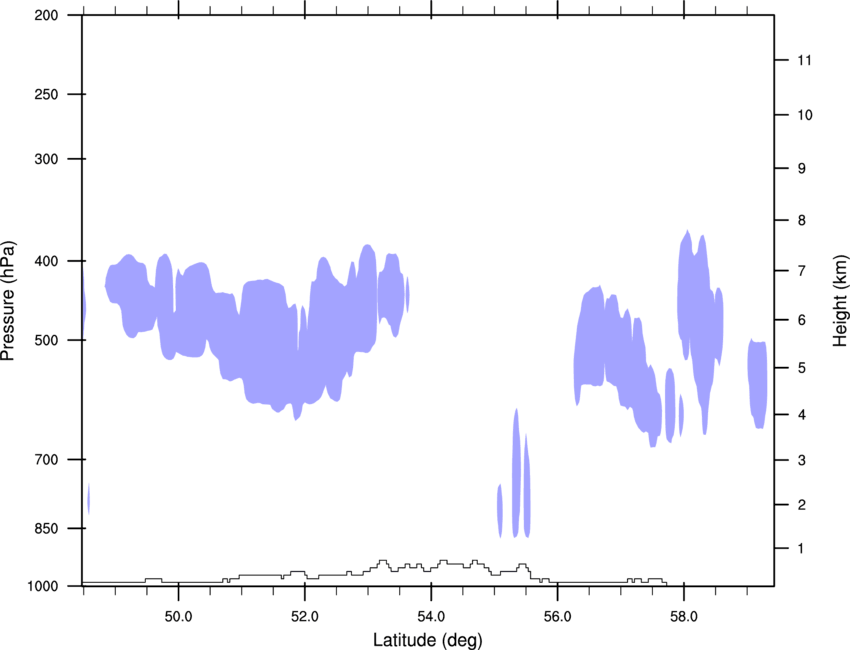Click the "Latitude (deg)" axis title
The width and height of the screenshot is (850, 650).
click(428, 640)
